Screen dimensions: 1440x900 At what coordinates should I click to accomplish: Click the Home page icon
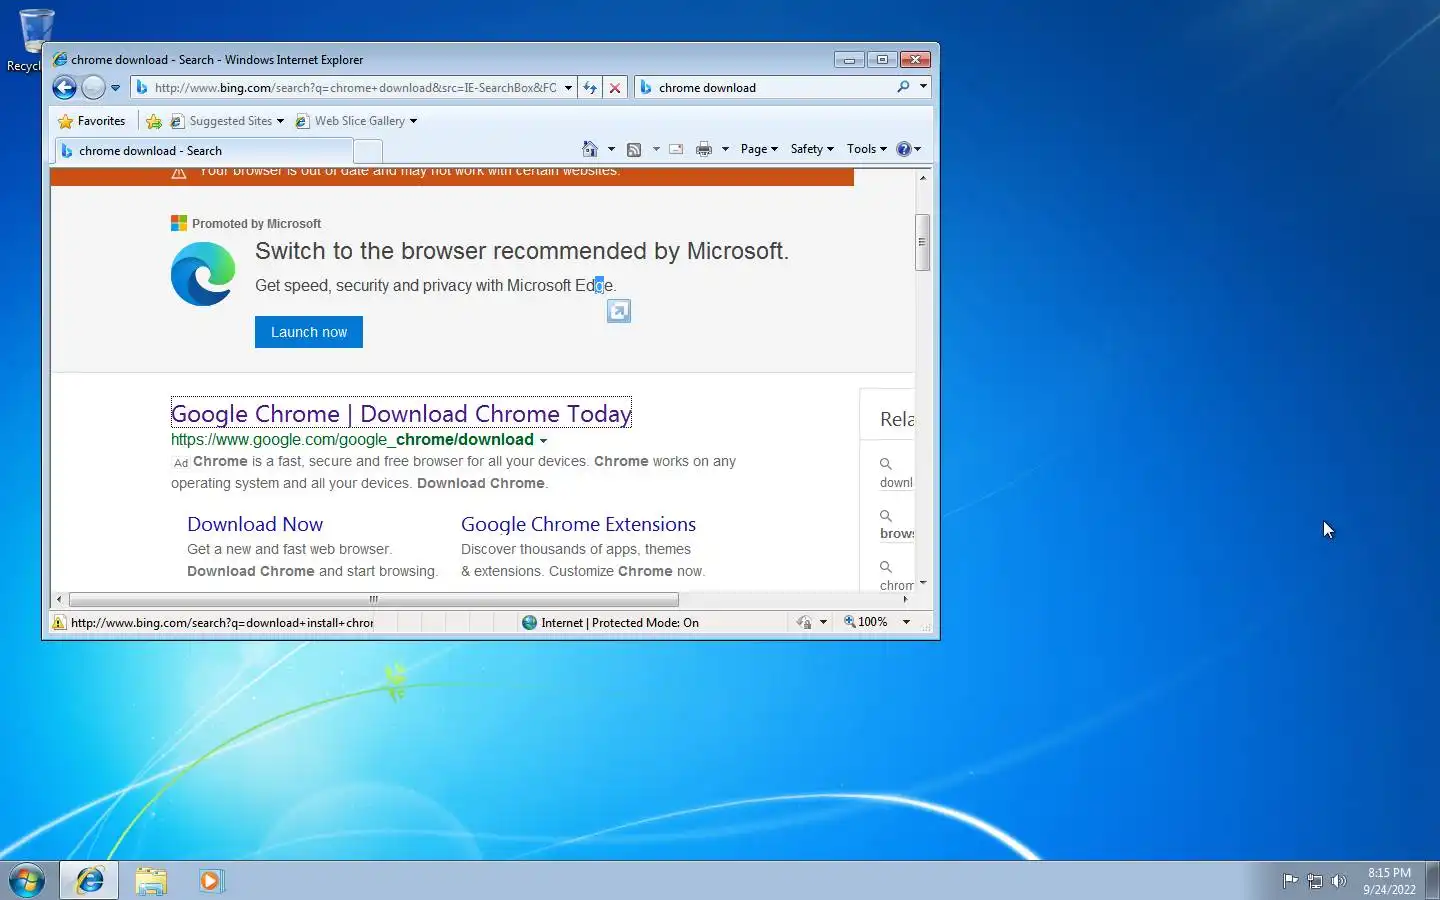590,149
